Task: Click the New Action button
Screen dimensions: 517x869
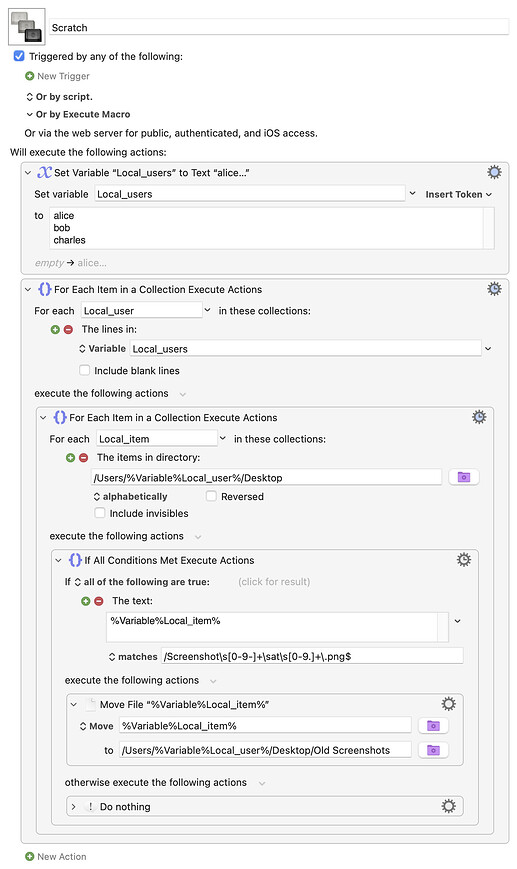Action: (x=55, y=856)
